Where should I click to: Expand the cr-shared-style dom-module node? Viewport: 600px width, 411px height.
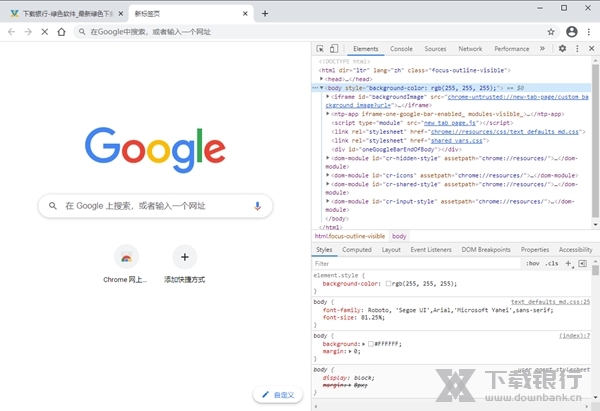coord(328,184)
